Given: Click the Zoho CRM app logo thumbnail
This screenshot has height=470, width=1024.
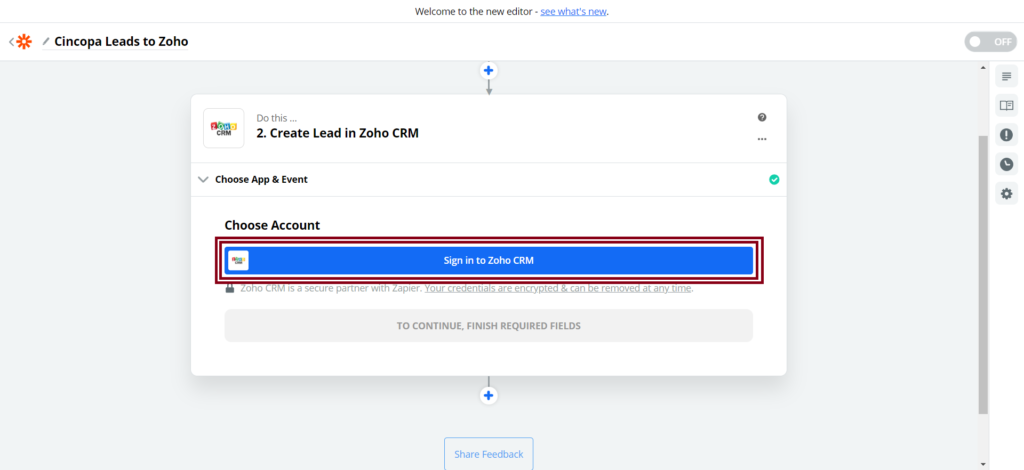Looking at the screenshot, I should coord(223,129).
